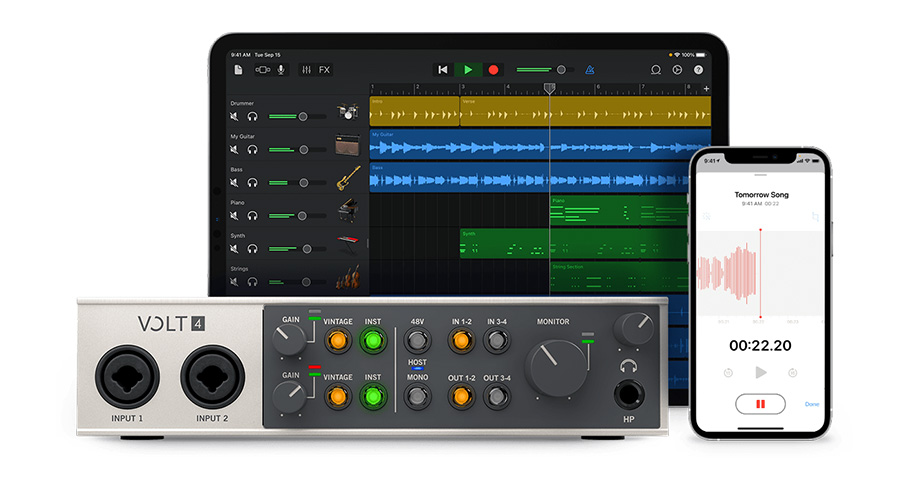Adjust the Drummer track volume slider
The width and height of the screenshot is (910, 490).
tap(296, 117)
